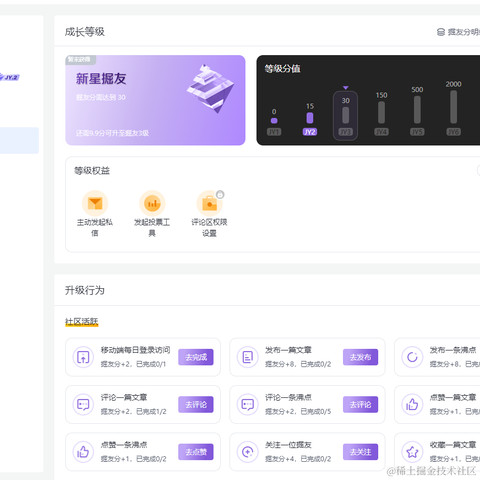Select the JY1 level bar
Screen dimensions: 480x480
click(274, 121)
